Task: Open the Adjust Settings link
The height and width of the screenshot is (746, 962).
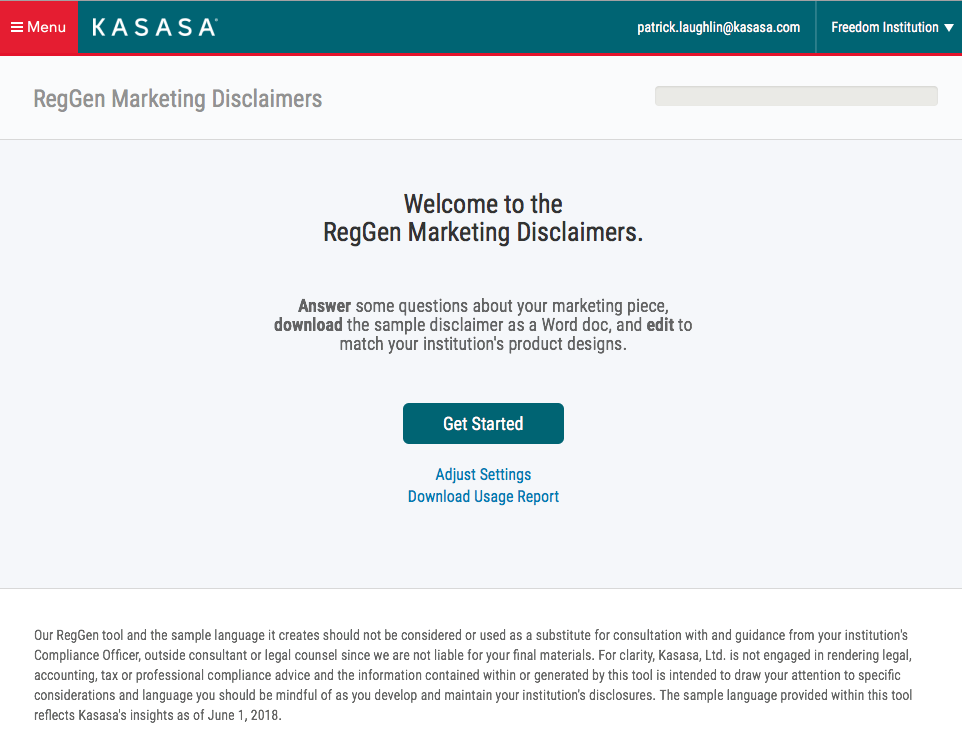Action: pyautogui.click(x=483, y=475)
